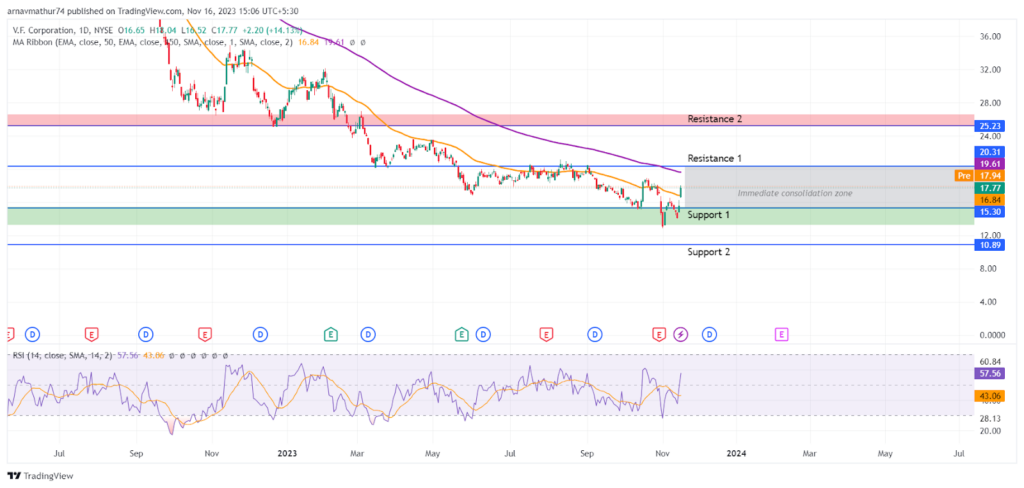The width and height of the screenshot is (1024, 488).
Task: Select the dividend D marker right of lightning bolt
Action: tap(708, 334)
